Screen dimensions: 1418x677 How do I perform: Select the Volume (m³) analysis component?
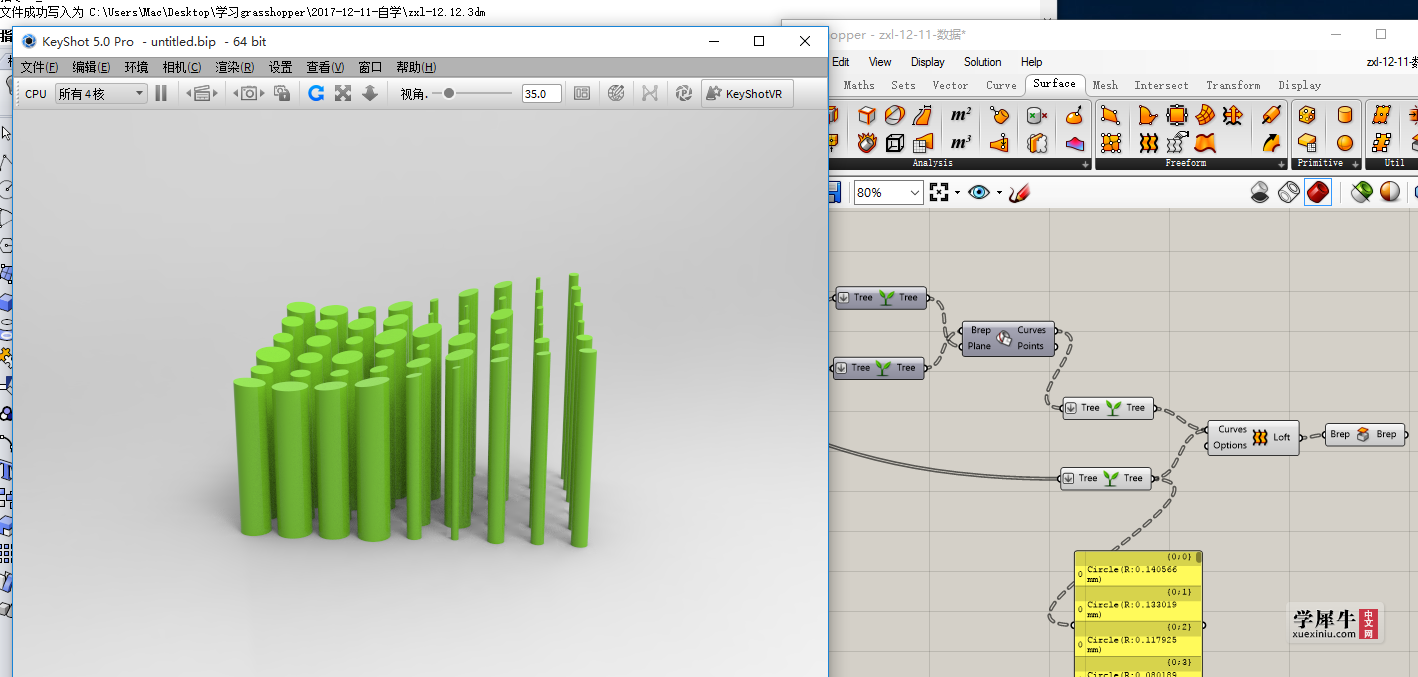[961, 142]
